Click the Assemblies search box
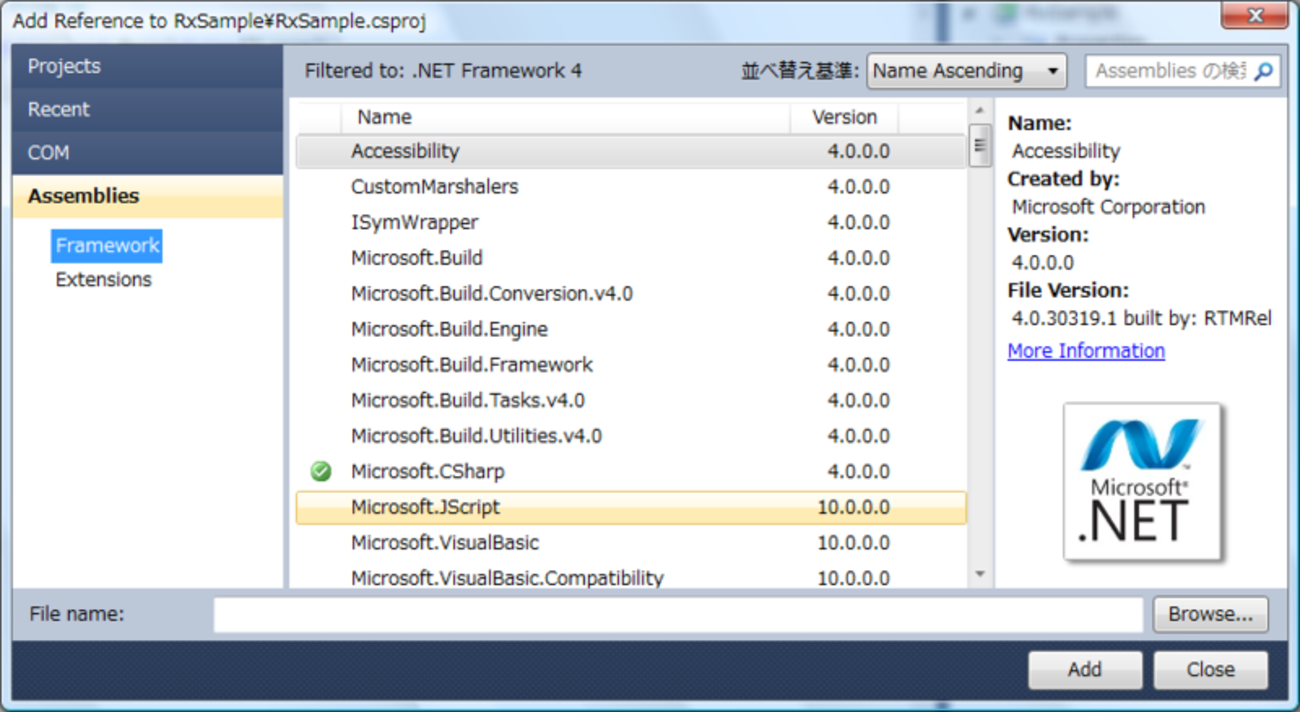 click(x=1182, y=71)
